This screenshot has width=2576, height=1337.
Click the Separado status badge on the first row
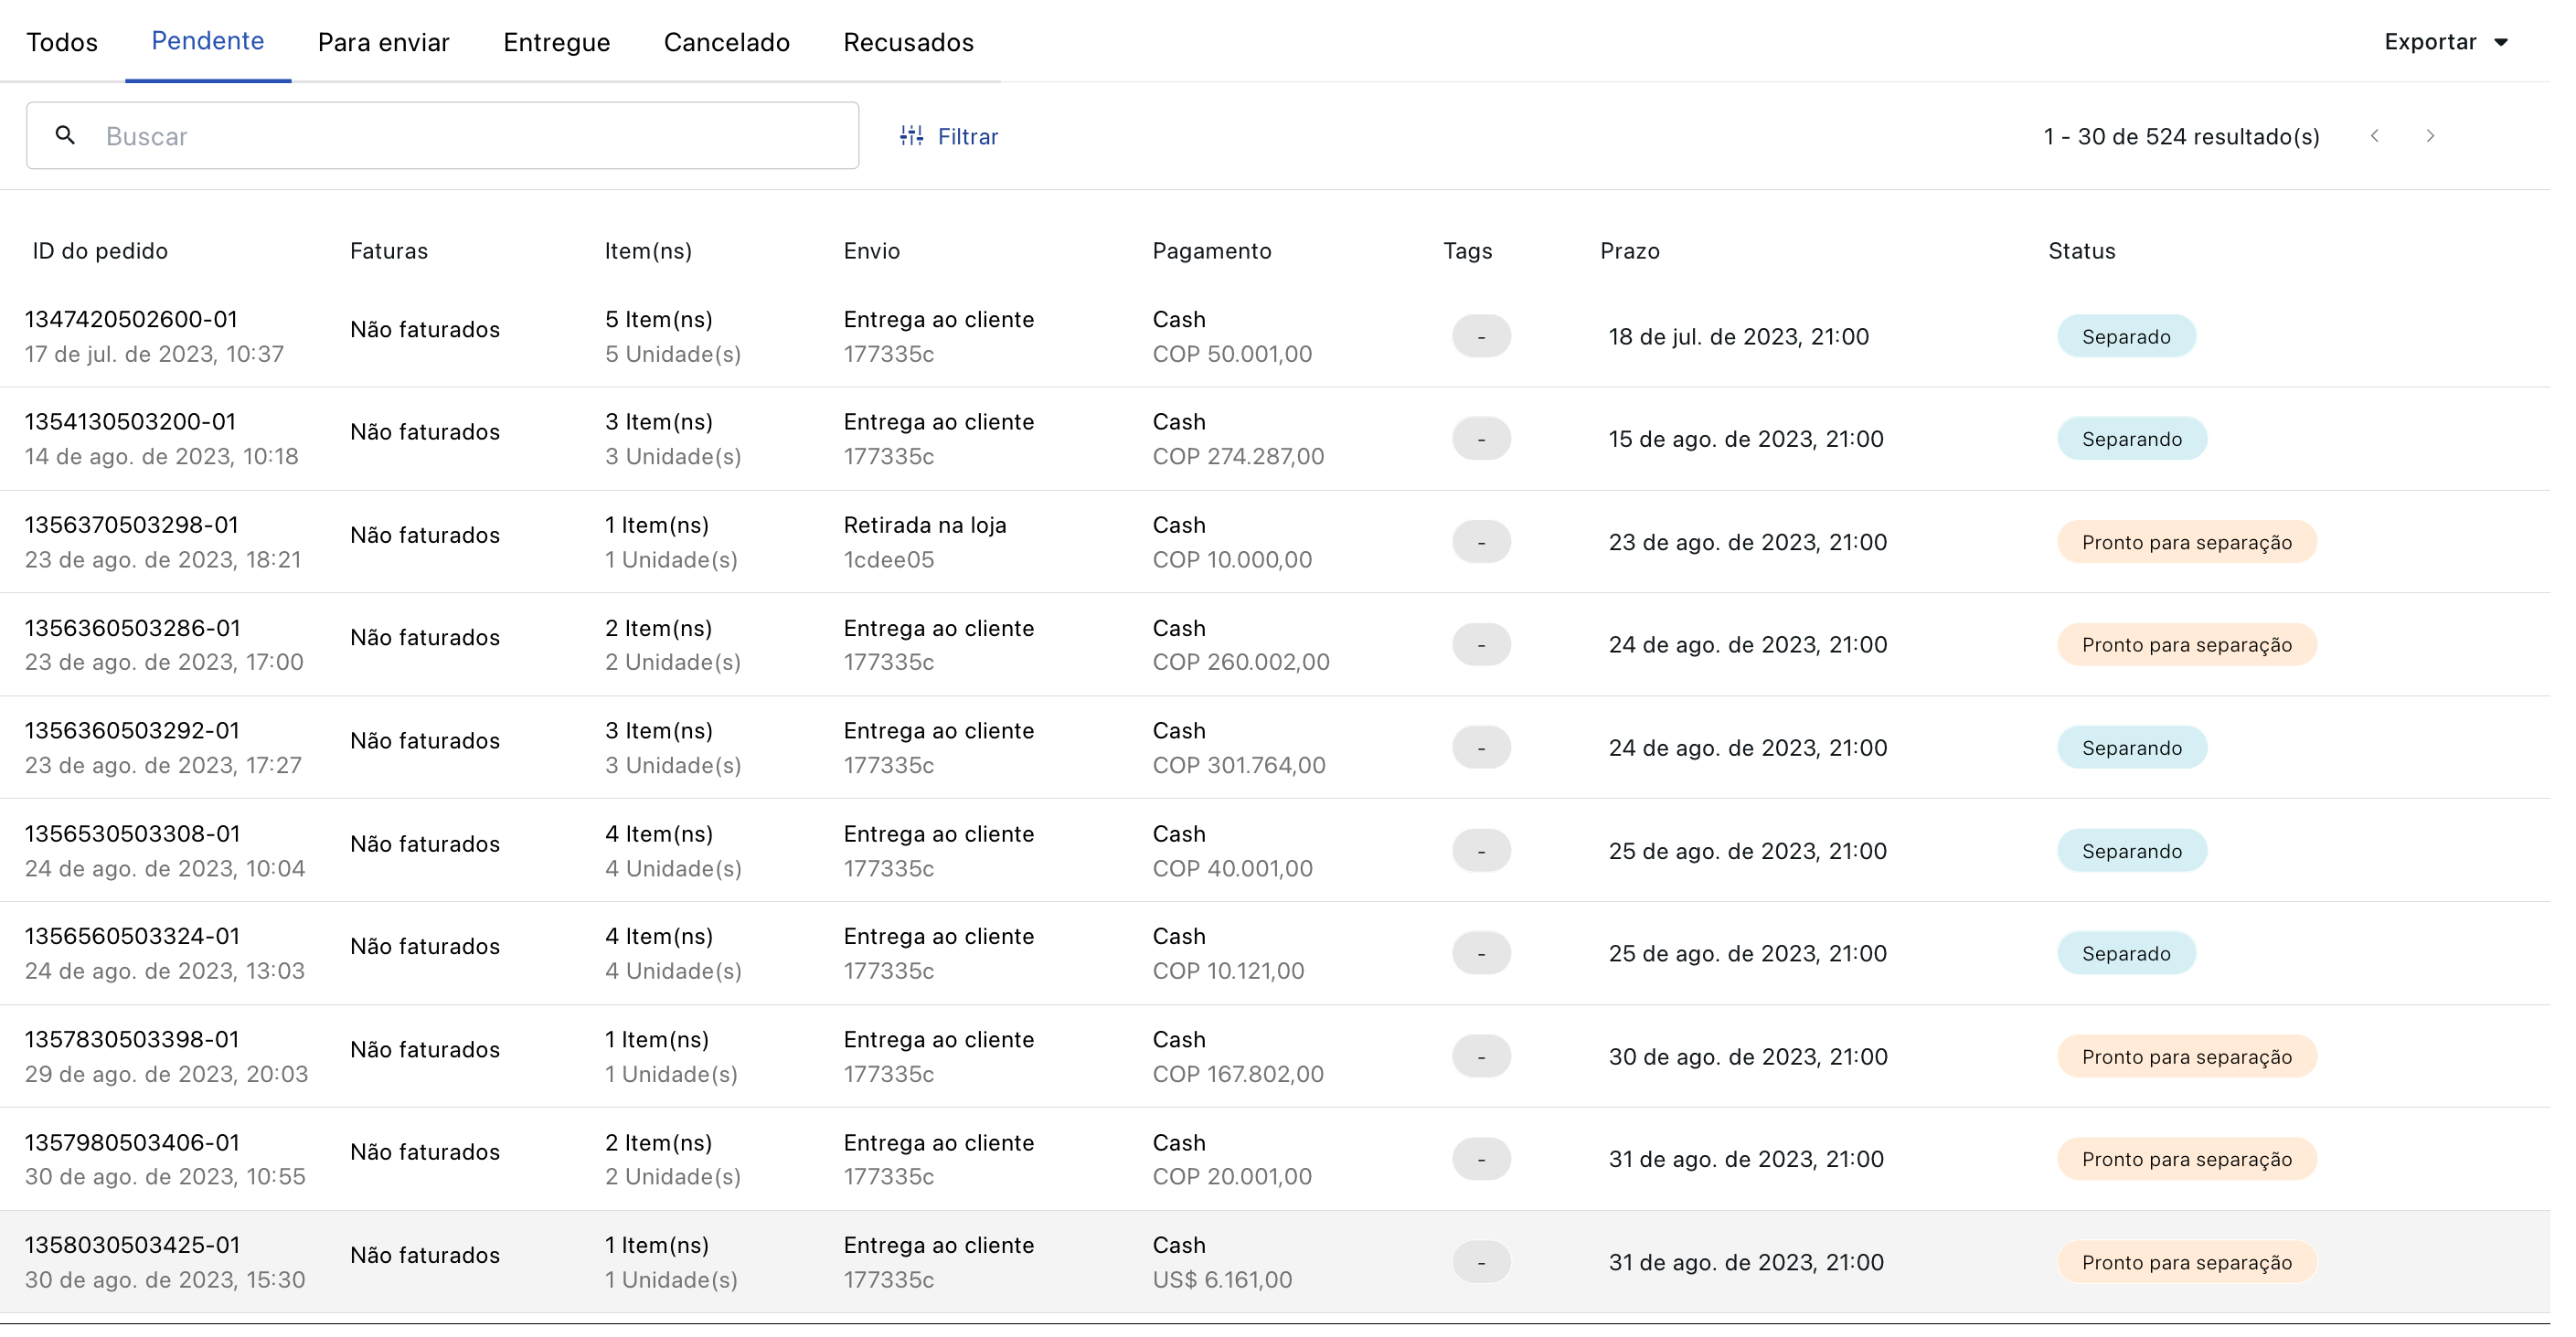click(2126, 336)
